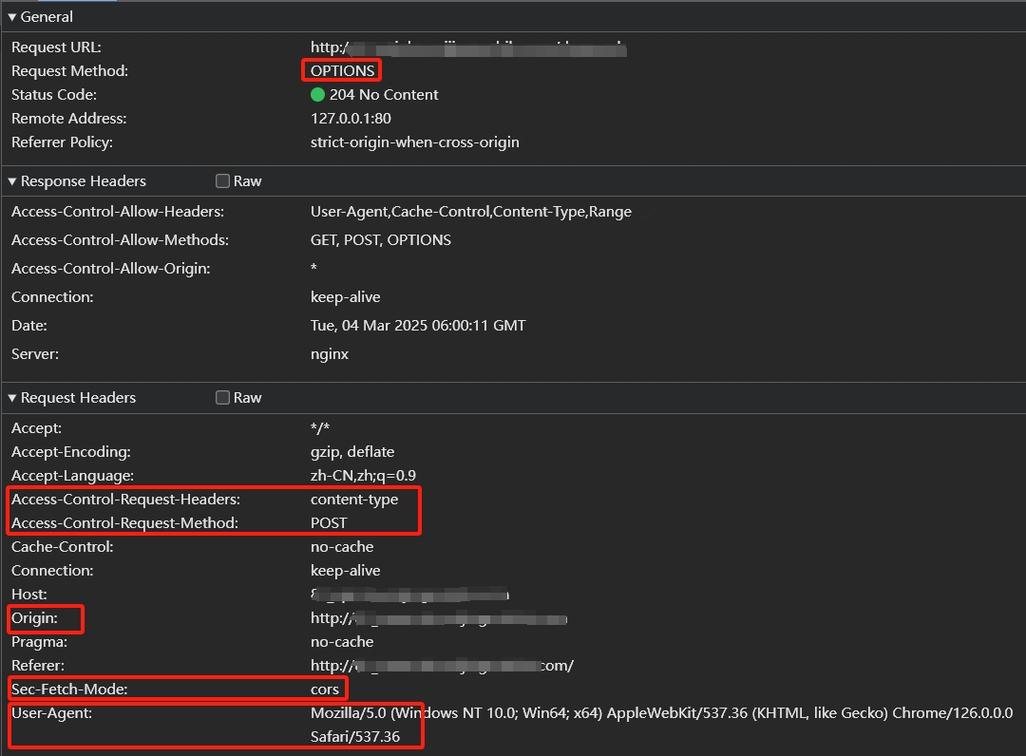Click the Sec-Fetch-Mode label
1026x756 pixels.
(69, 689)
